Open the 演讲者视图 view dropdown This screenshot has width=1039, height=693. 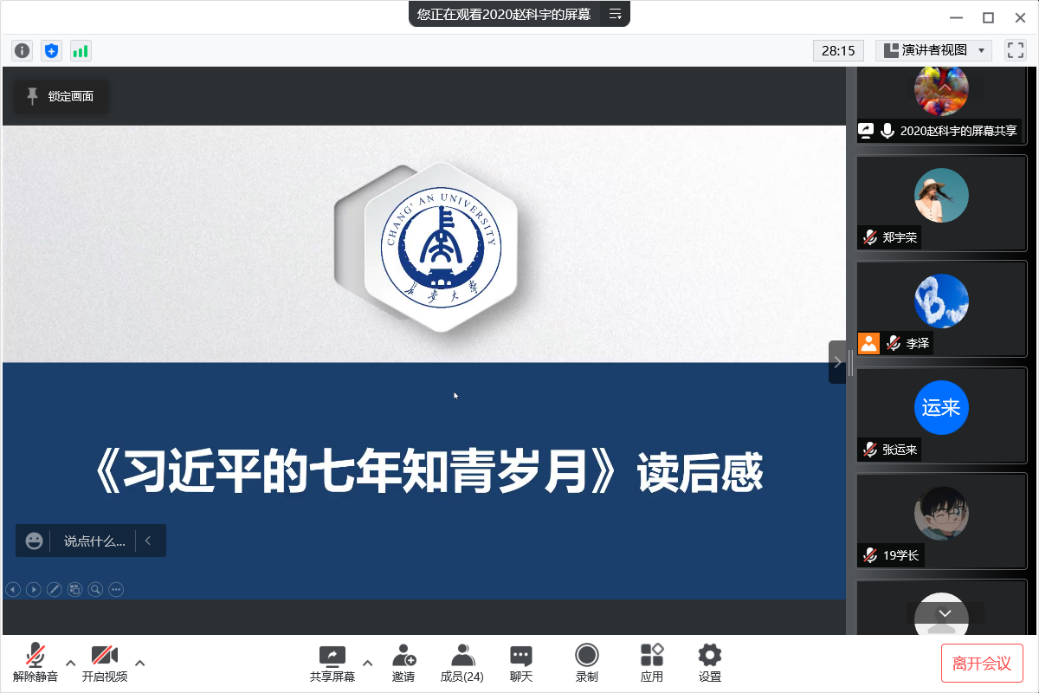[932, 50]
